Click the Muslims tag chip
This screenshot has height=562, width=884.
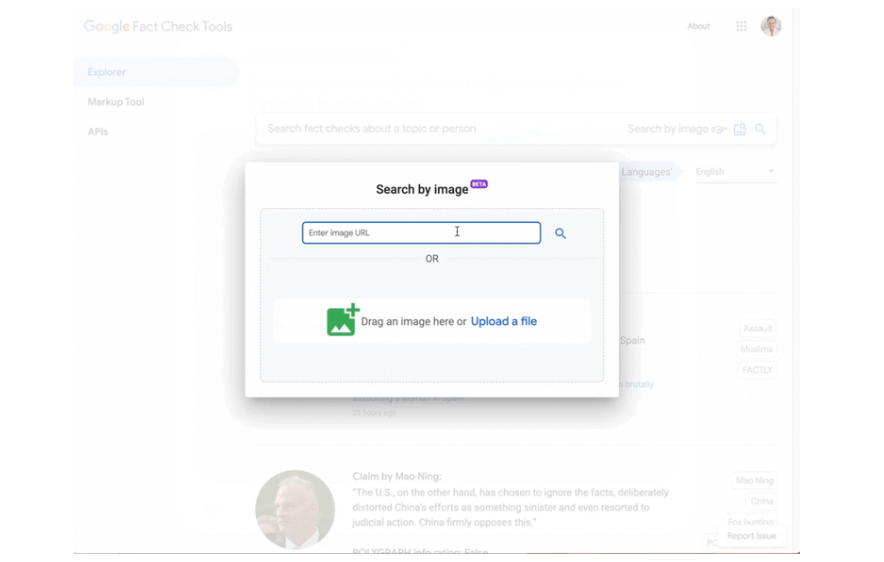[x=756, y=349]
